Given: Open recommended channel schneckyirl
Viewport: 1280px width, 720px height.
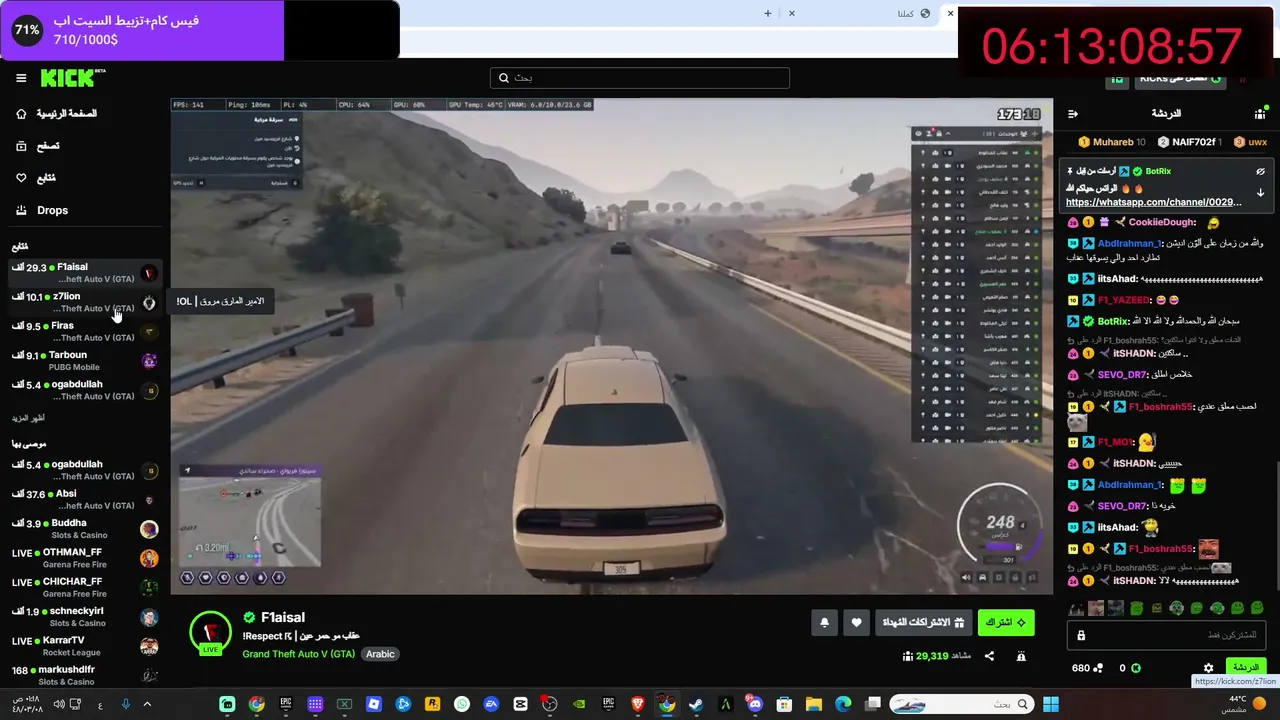Looking at the screenshot, I should [x=84, y=617].
